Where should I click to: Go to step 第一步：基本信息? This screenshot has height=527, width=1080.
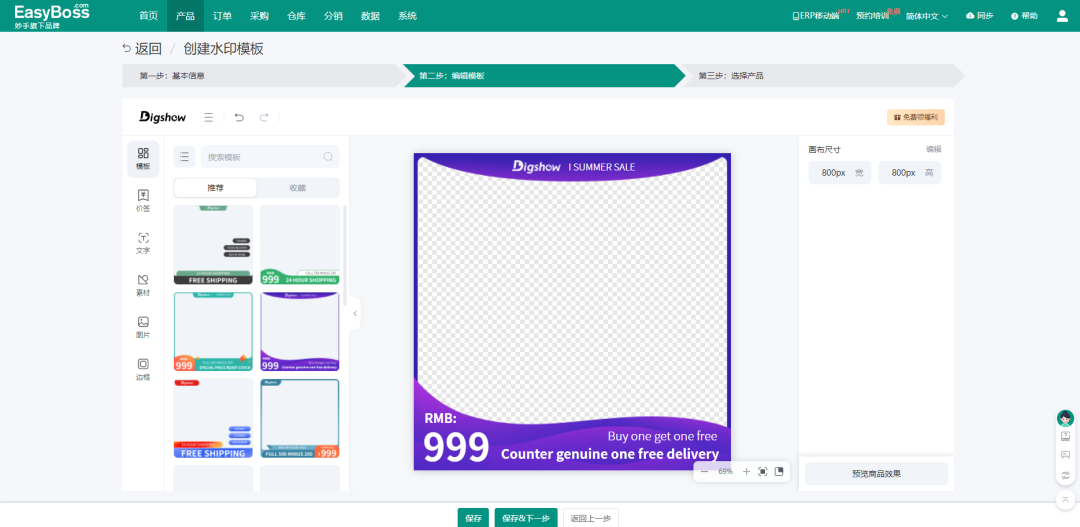tap(262, 76)
